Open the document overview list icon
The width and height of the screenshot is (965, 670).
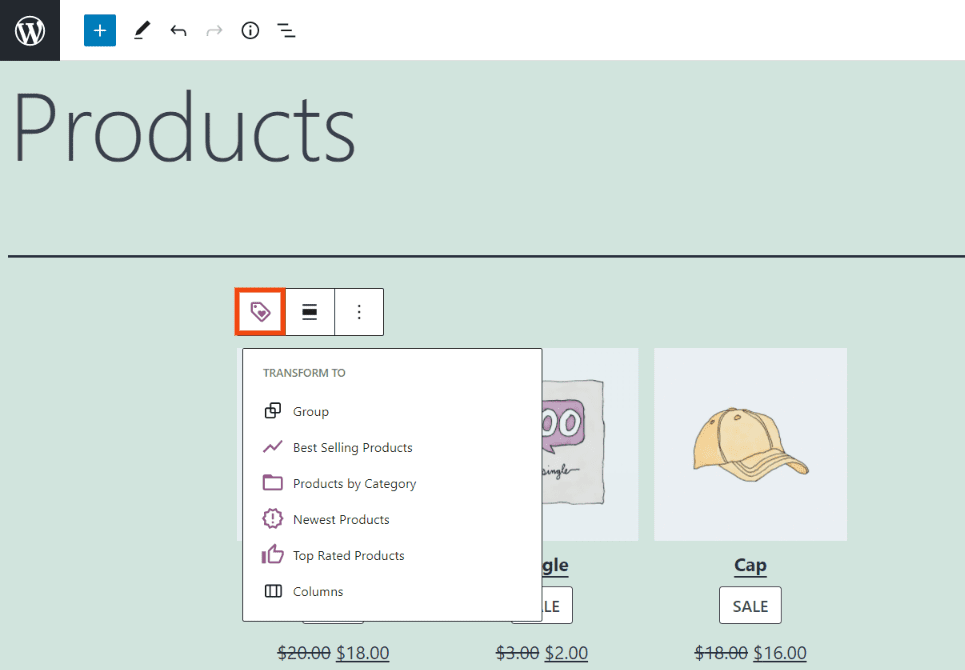tap(286, 30)
